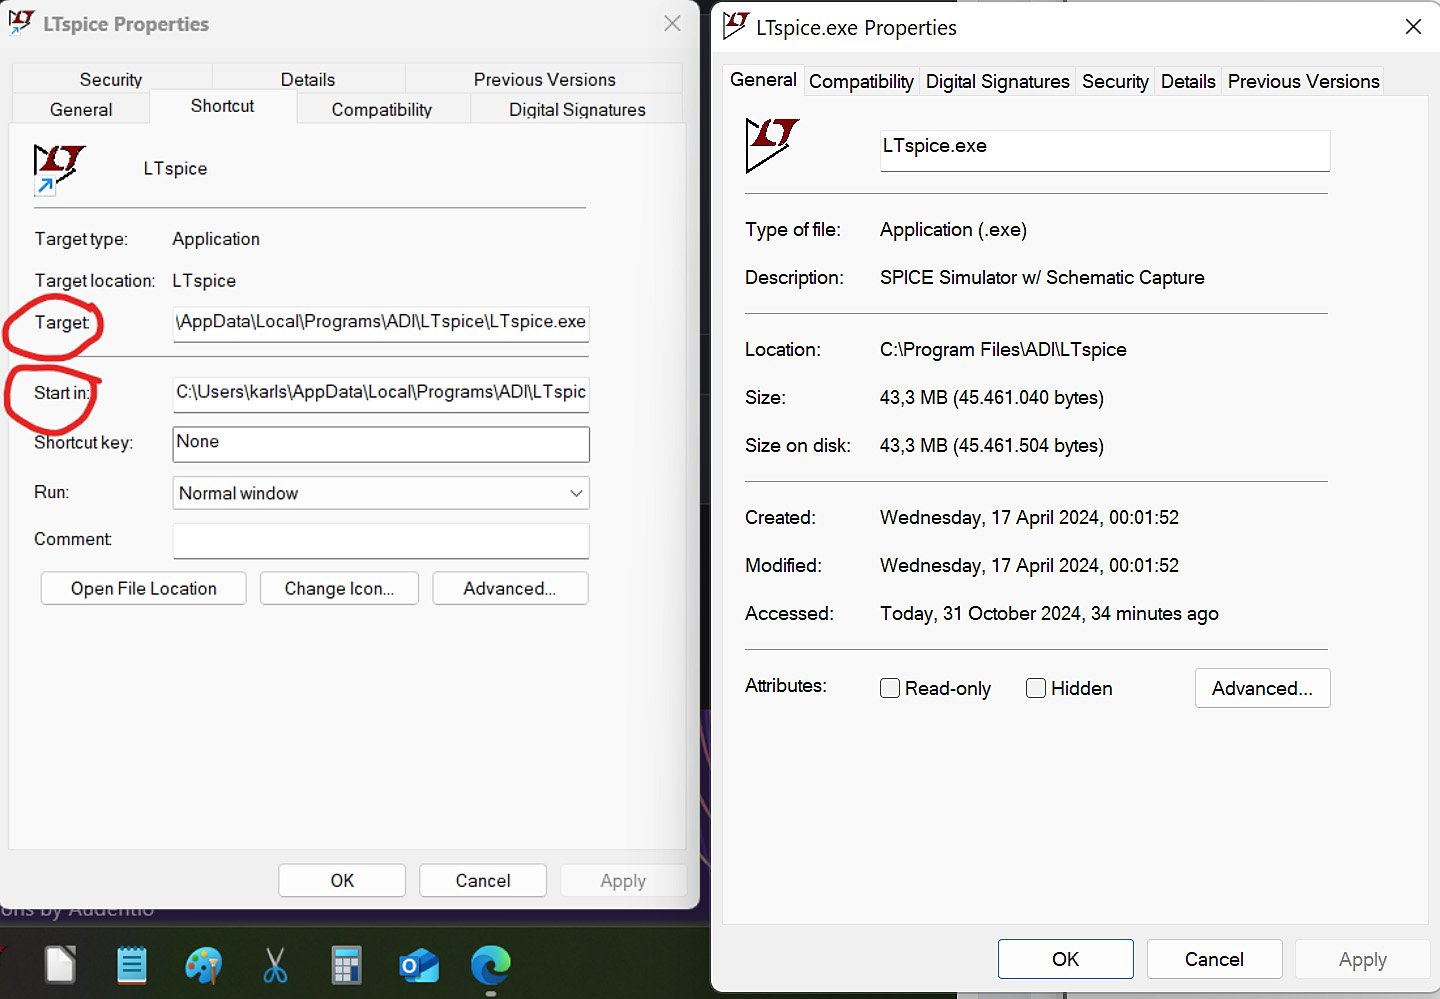The image size is (1440, 999).
Task: Open Advanced... shortcut options
Action: pyautogui.click(x=510, y=589)
